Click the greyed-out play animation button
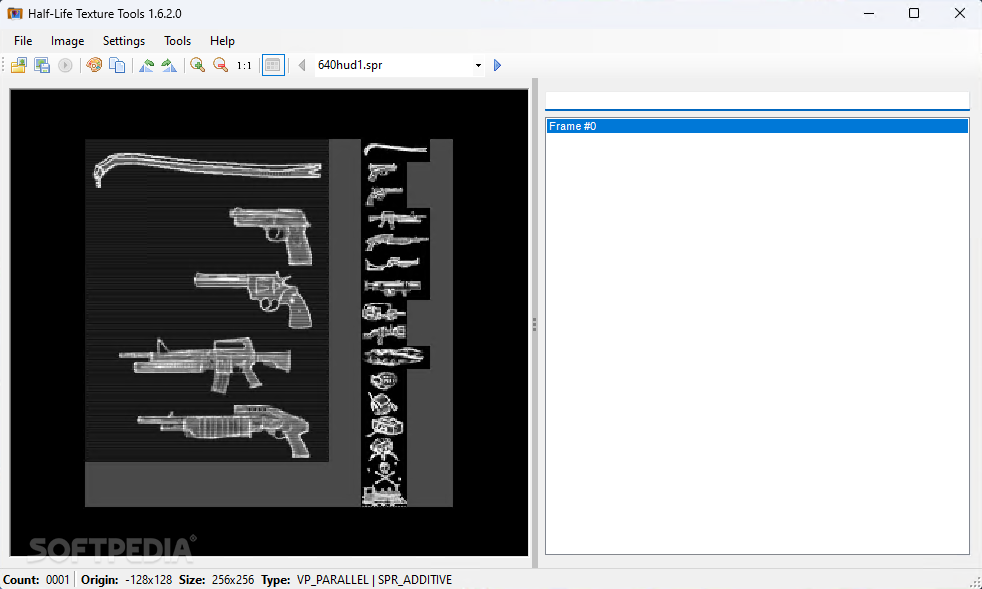 (x=65, y=65)
